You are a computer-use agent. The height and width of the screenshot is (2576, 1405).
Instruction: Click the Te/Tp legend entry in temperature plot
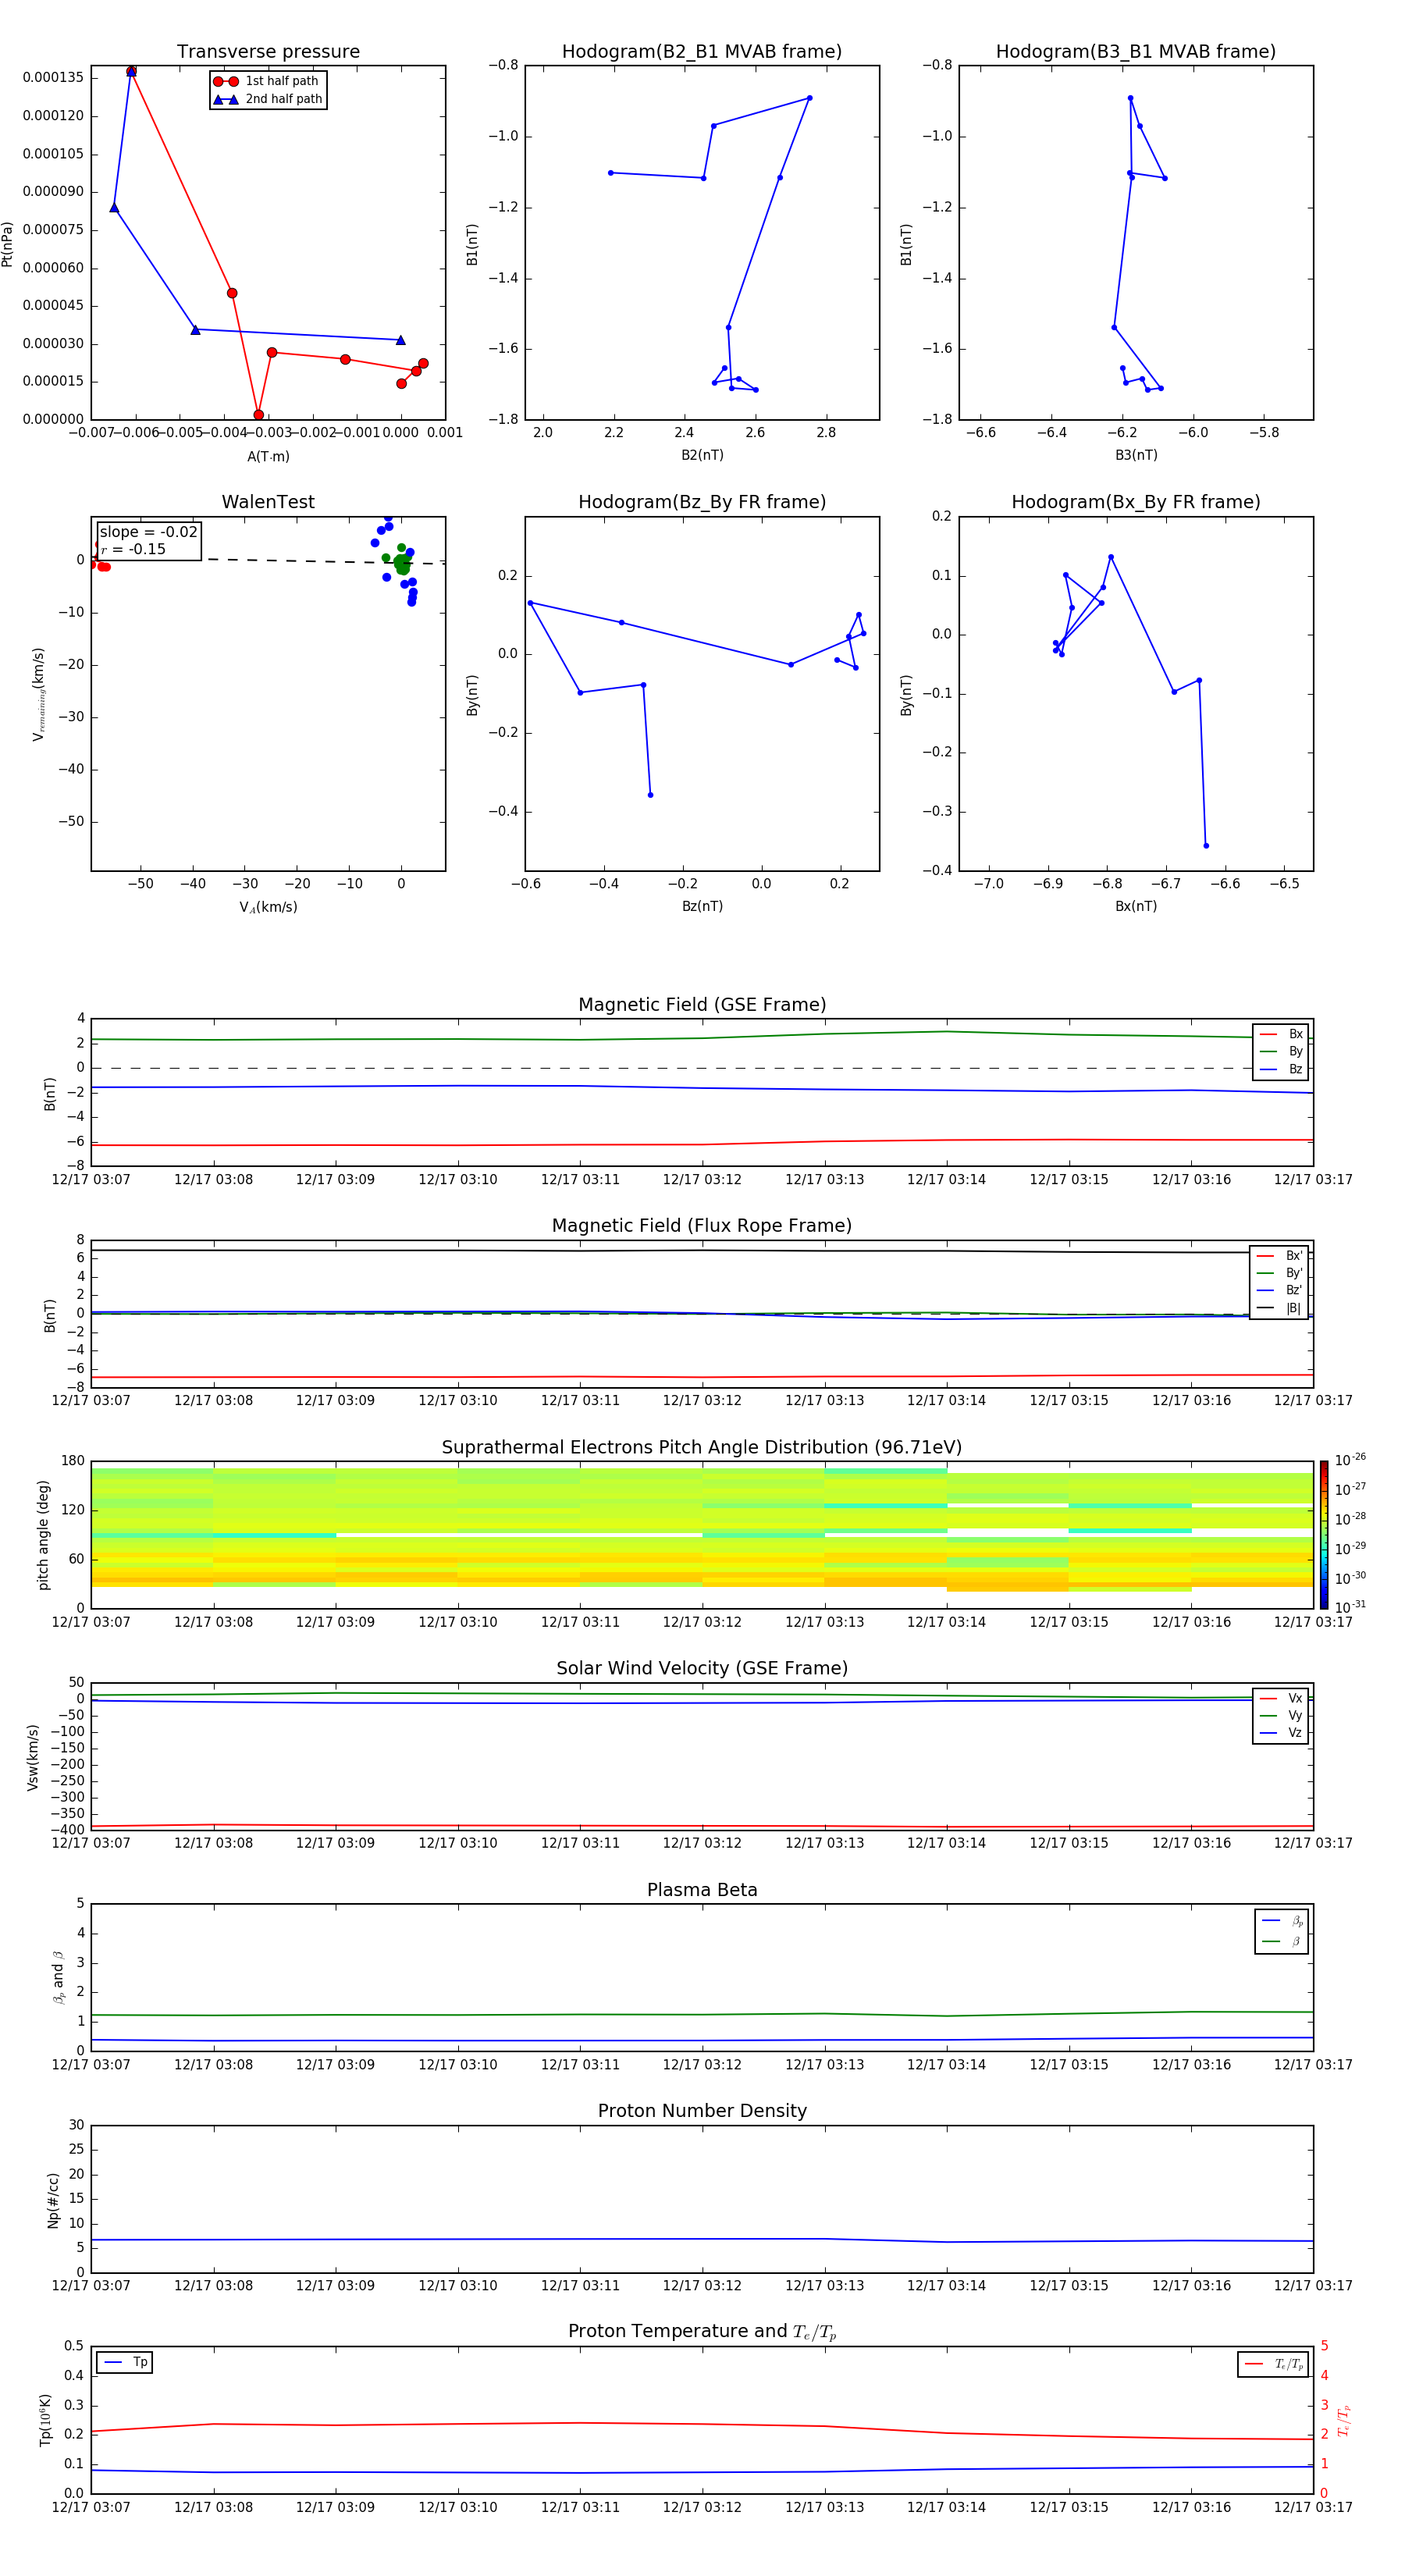pyautogui.click(x=1273, y=2364)
